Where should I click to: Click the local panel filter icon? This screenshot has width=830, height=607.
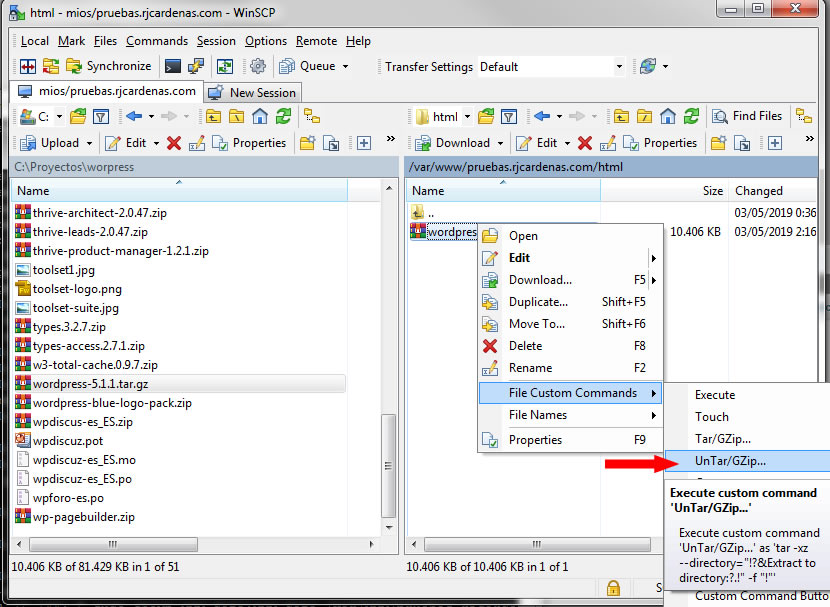tap(101, 116)
